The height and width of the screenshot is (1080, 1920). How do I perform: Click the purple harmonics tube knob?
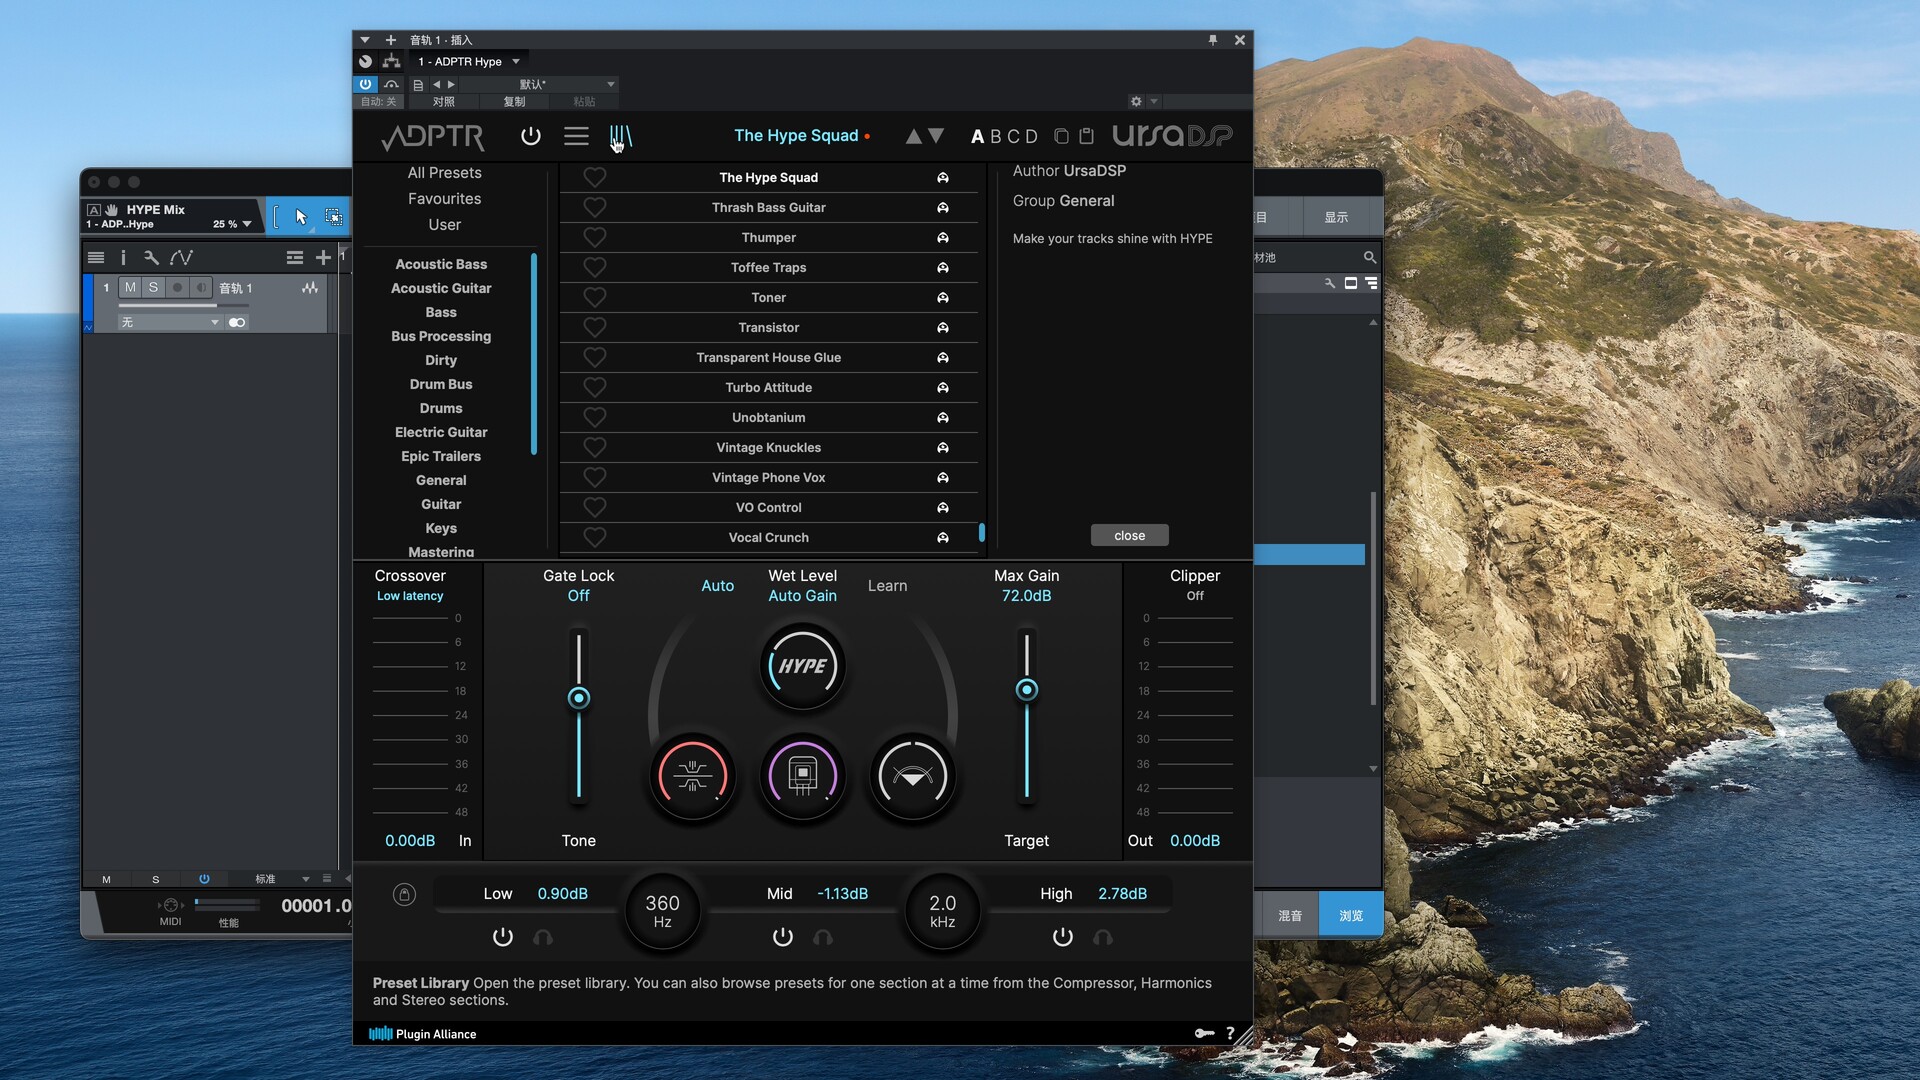tap(803, 776)
